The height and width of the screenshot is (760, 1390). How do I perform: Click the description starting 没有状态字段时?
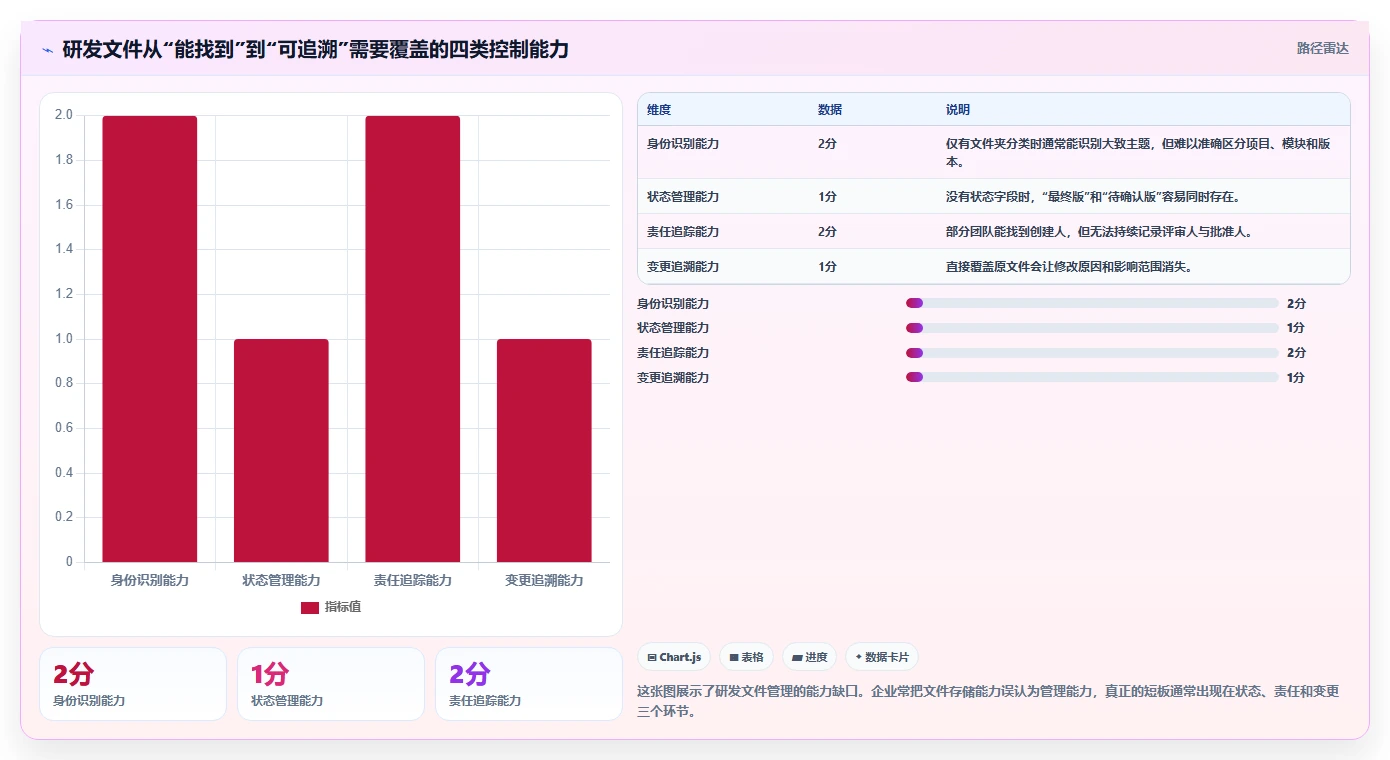(x=1094, y=196)
